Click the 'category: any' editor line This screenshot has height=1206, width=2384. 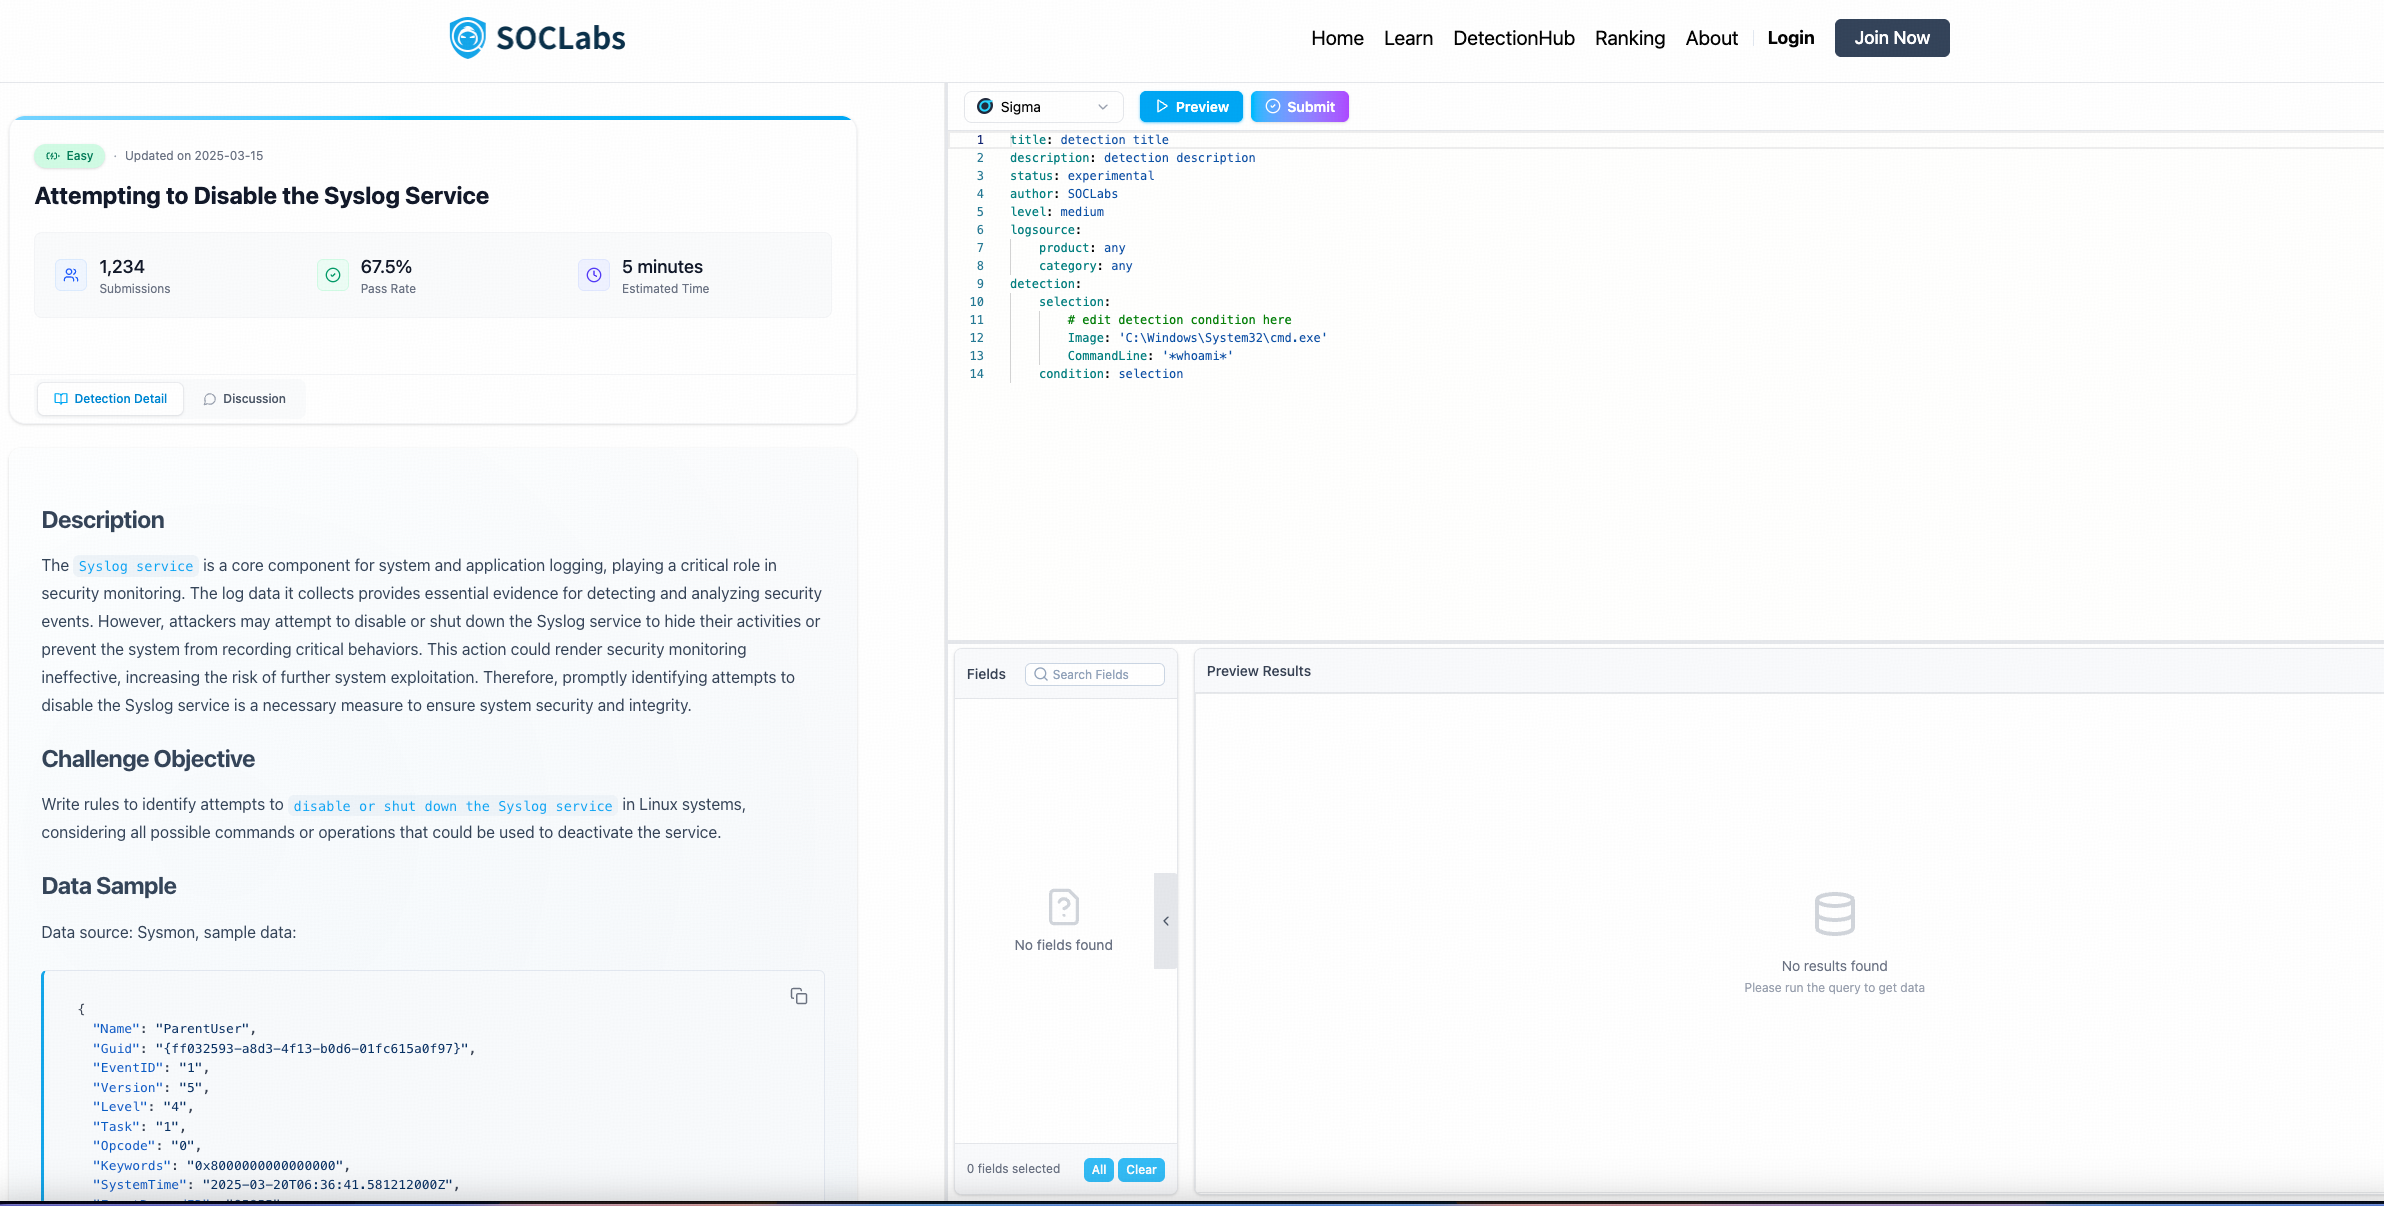pyautogui.click(x=1086, y=266)
